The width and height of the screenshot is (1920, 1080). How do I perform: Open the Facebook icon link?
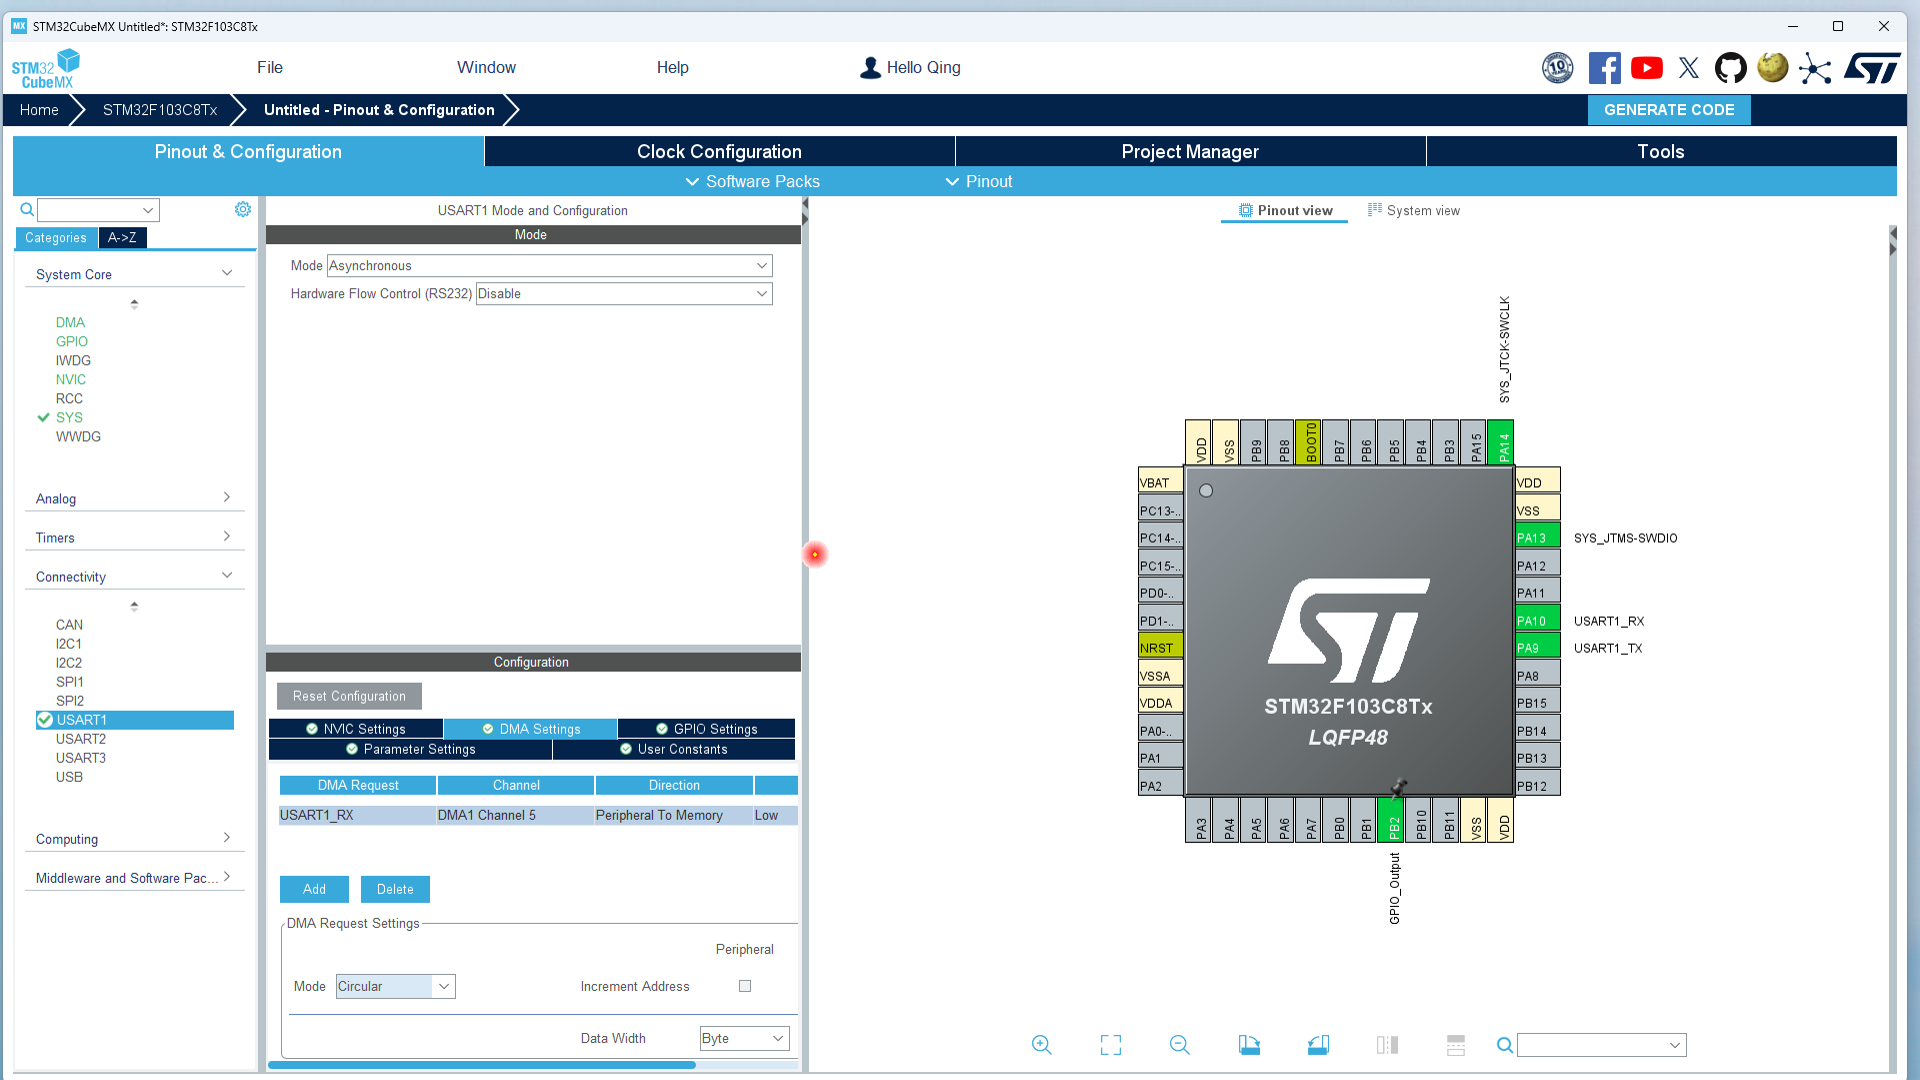coord(1604,68)
